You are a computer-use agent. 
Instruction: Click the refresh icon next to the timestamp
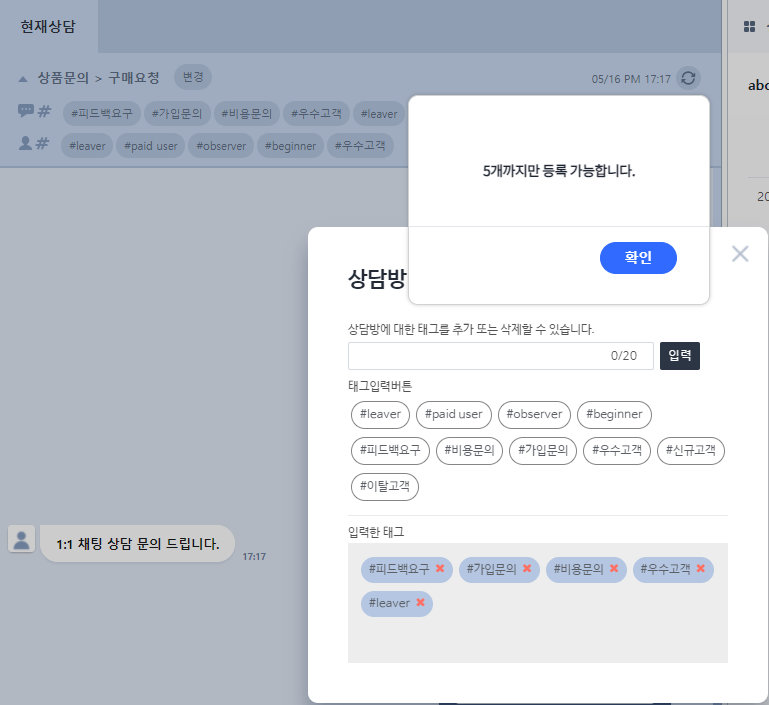688,78
